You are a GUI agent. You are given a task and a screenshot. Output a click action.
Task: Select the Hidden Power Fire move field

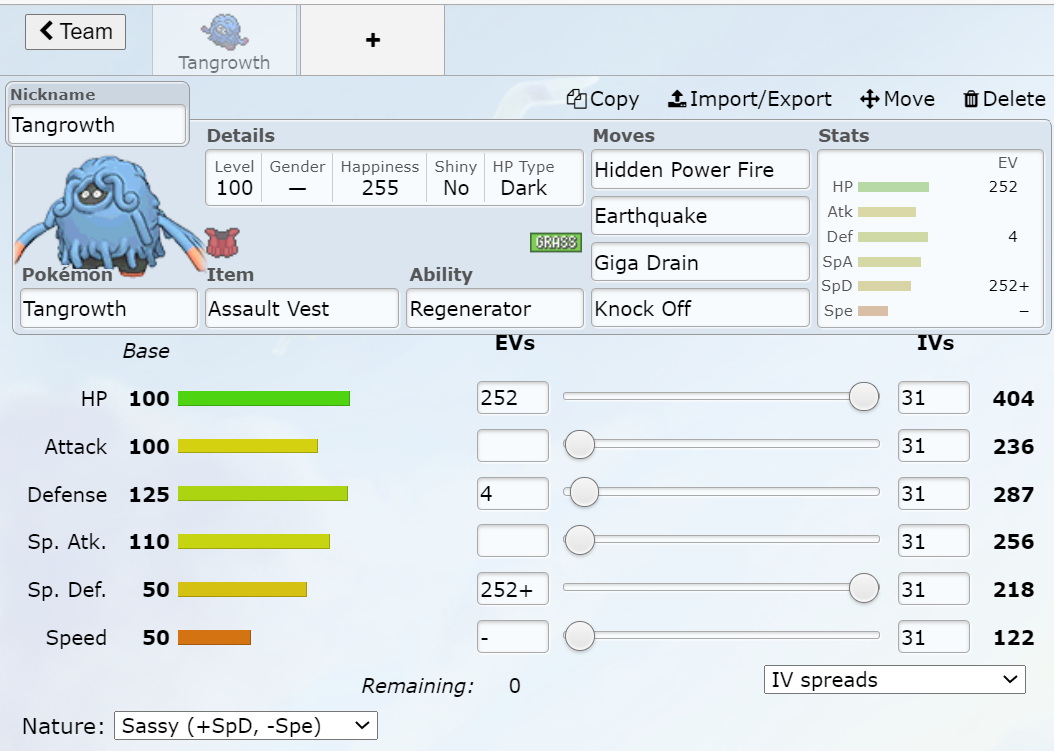click(700, 169)
